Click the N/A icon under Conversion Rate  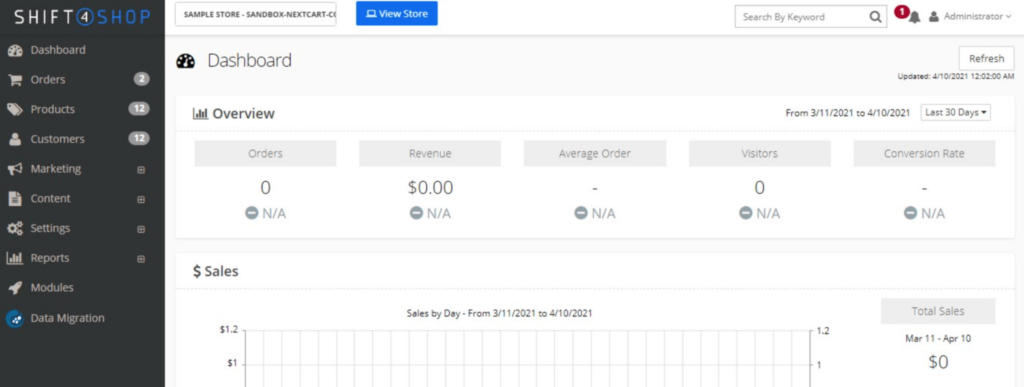coord(910,213)
